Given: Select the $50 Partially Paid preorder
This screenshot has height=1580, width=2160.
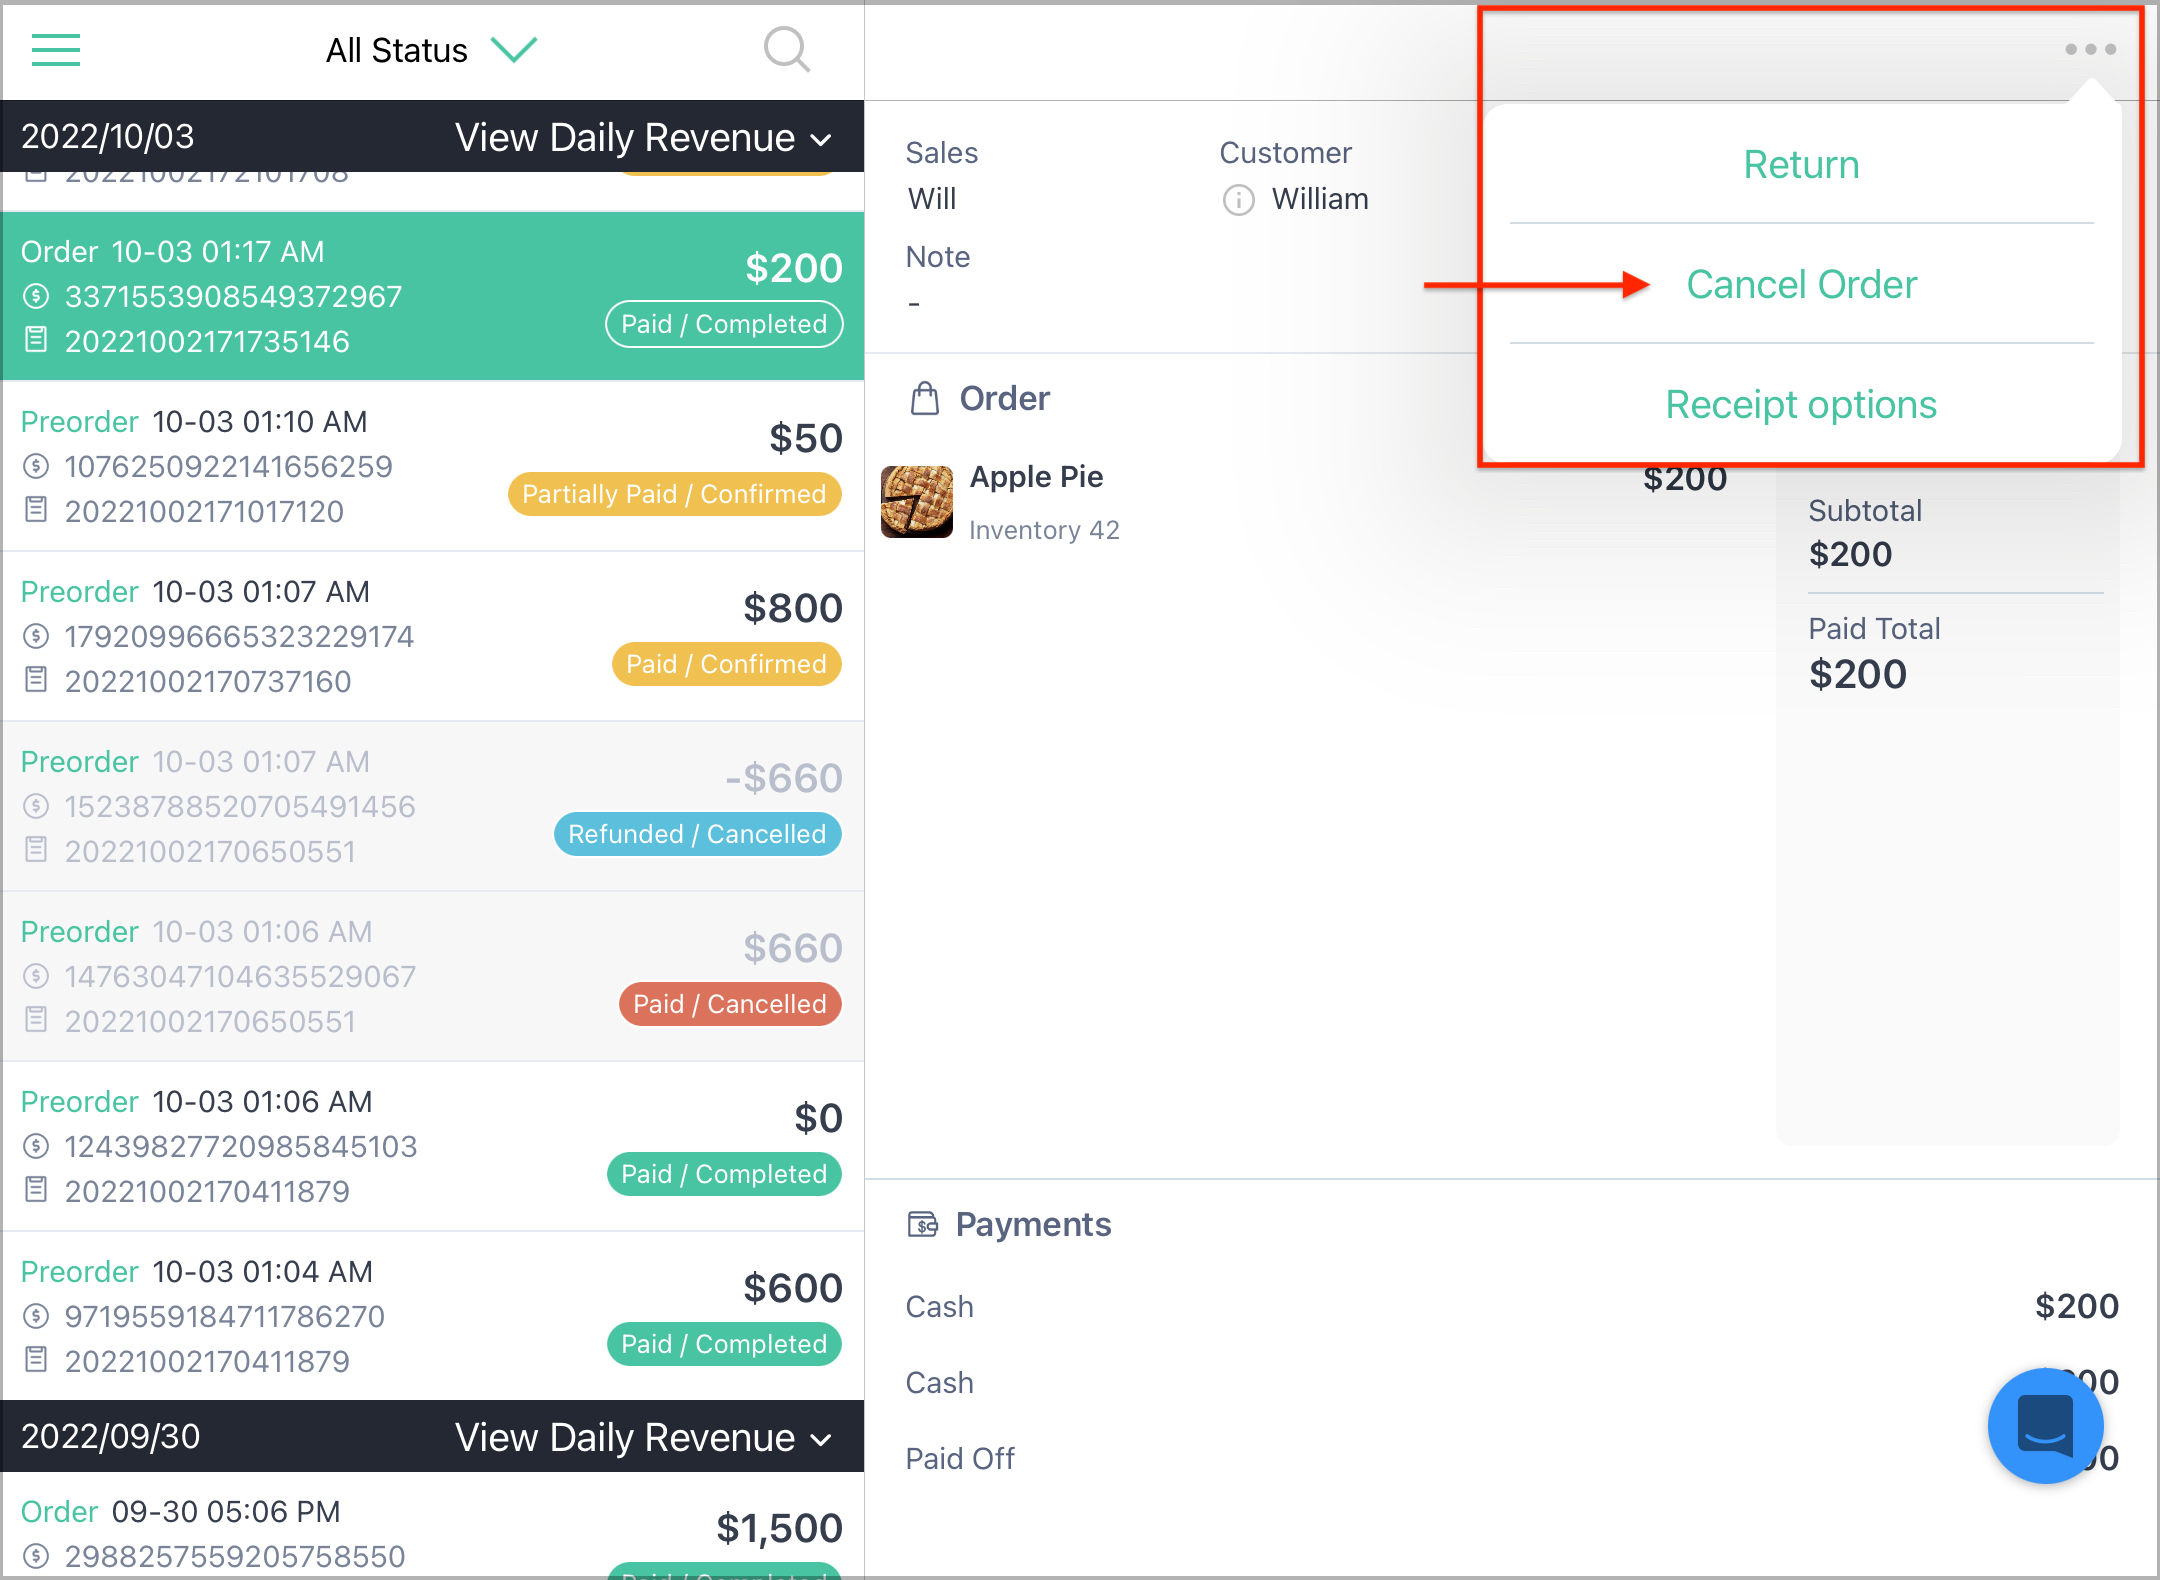Looking at the screenshot, I should (x=432, y=466).
